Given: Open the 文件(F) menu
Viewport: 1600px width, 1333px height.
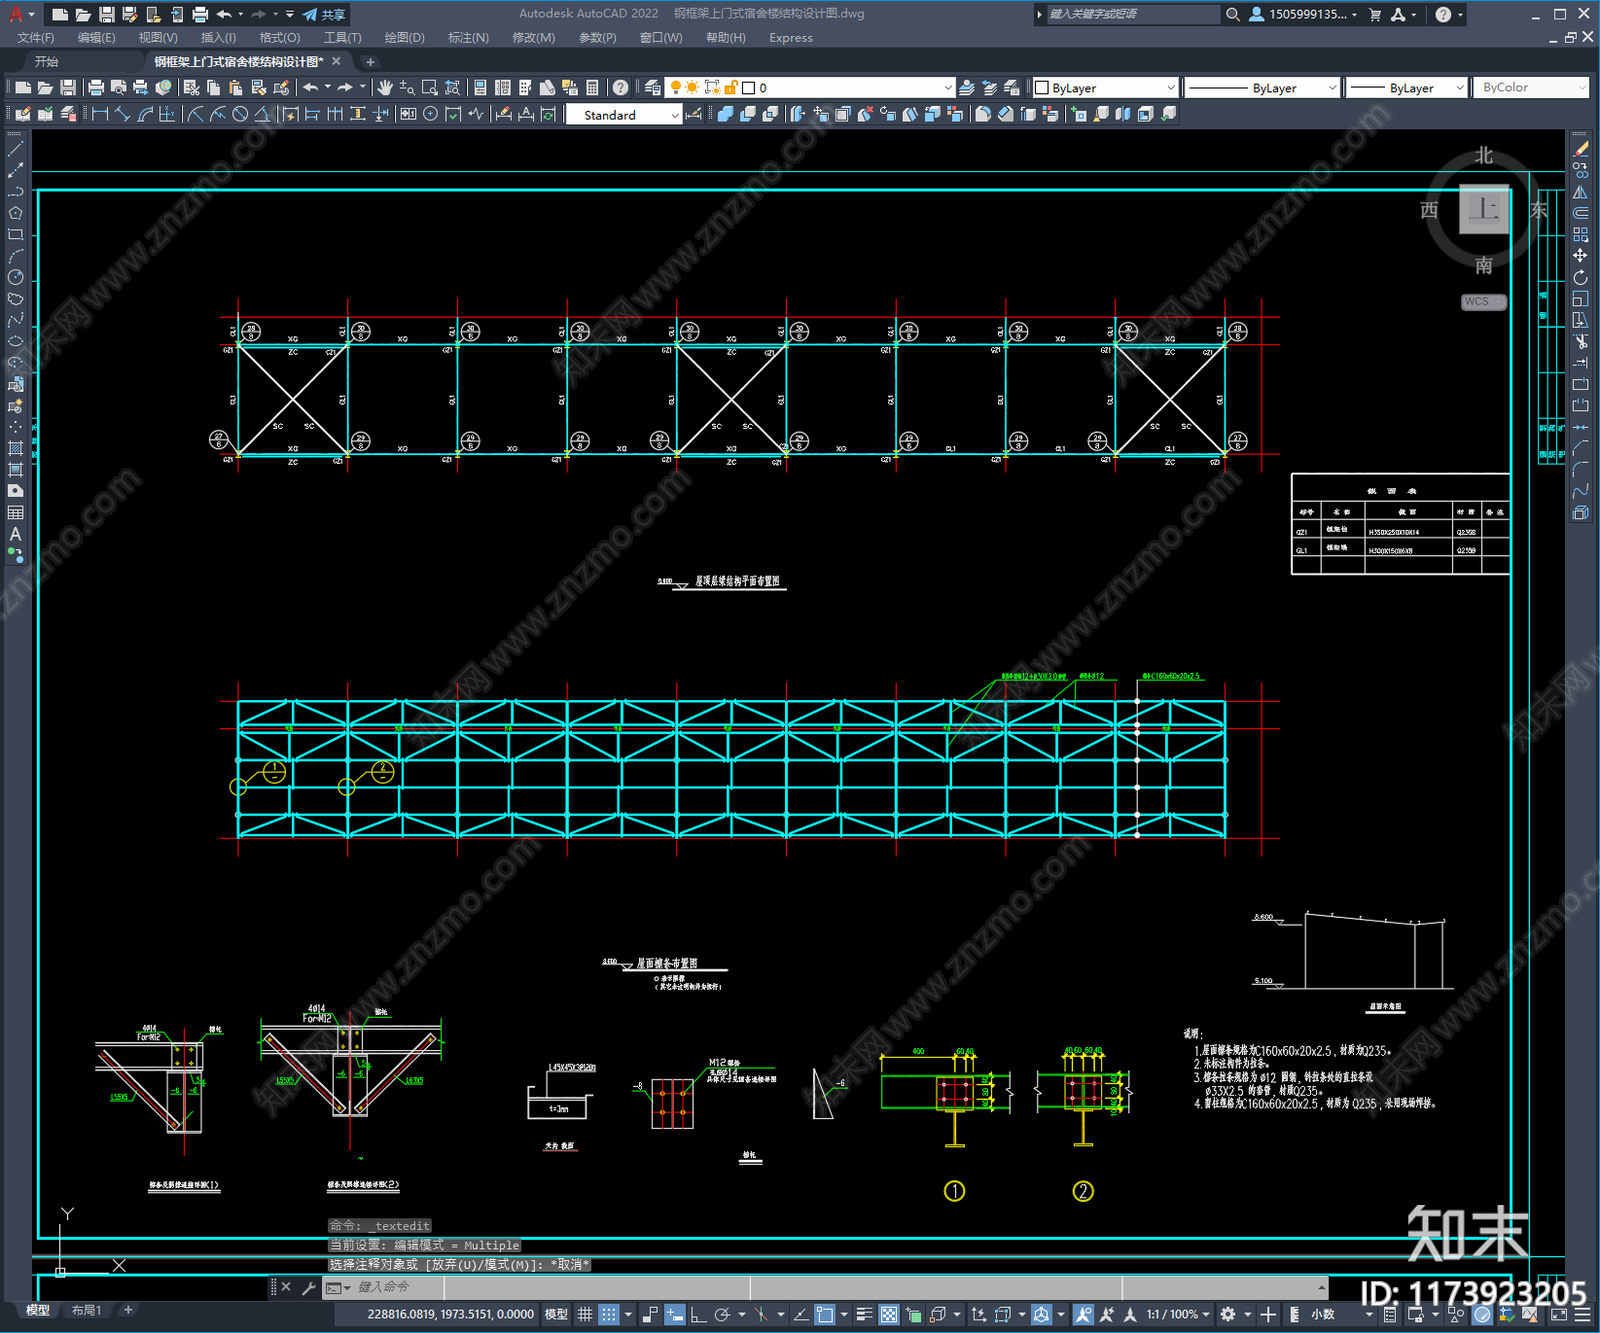Looking at the screenshot, I should pos(36,38).
